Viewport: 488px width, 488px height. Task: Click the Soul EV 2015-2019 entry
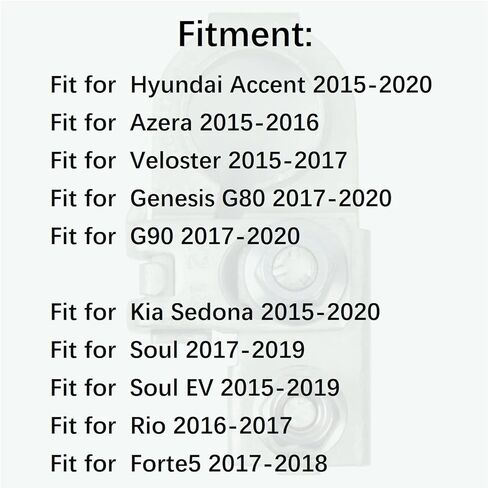tap(195, 388)
